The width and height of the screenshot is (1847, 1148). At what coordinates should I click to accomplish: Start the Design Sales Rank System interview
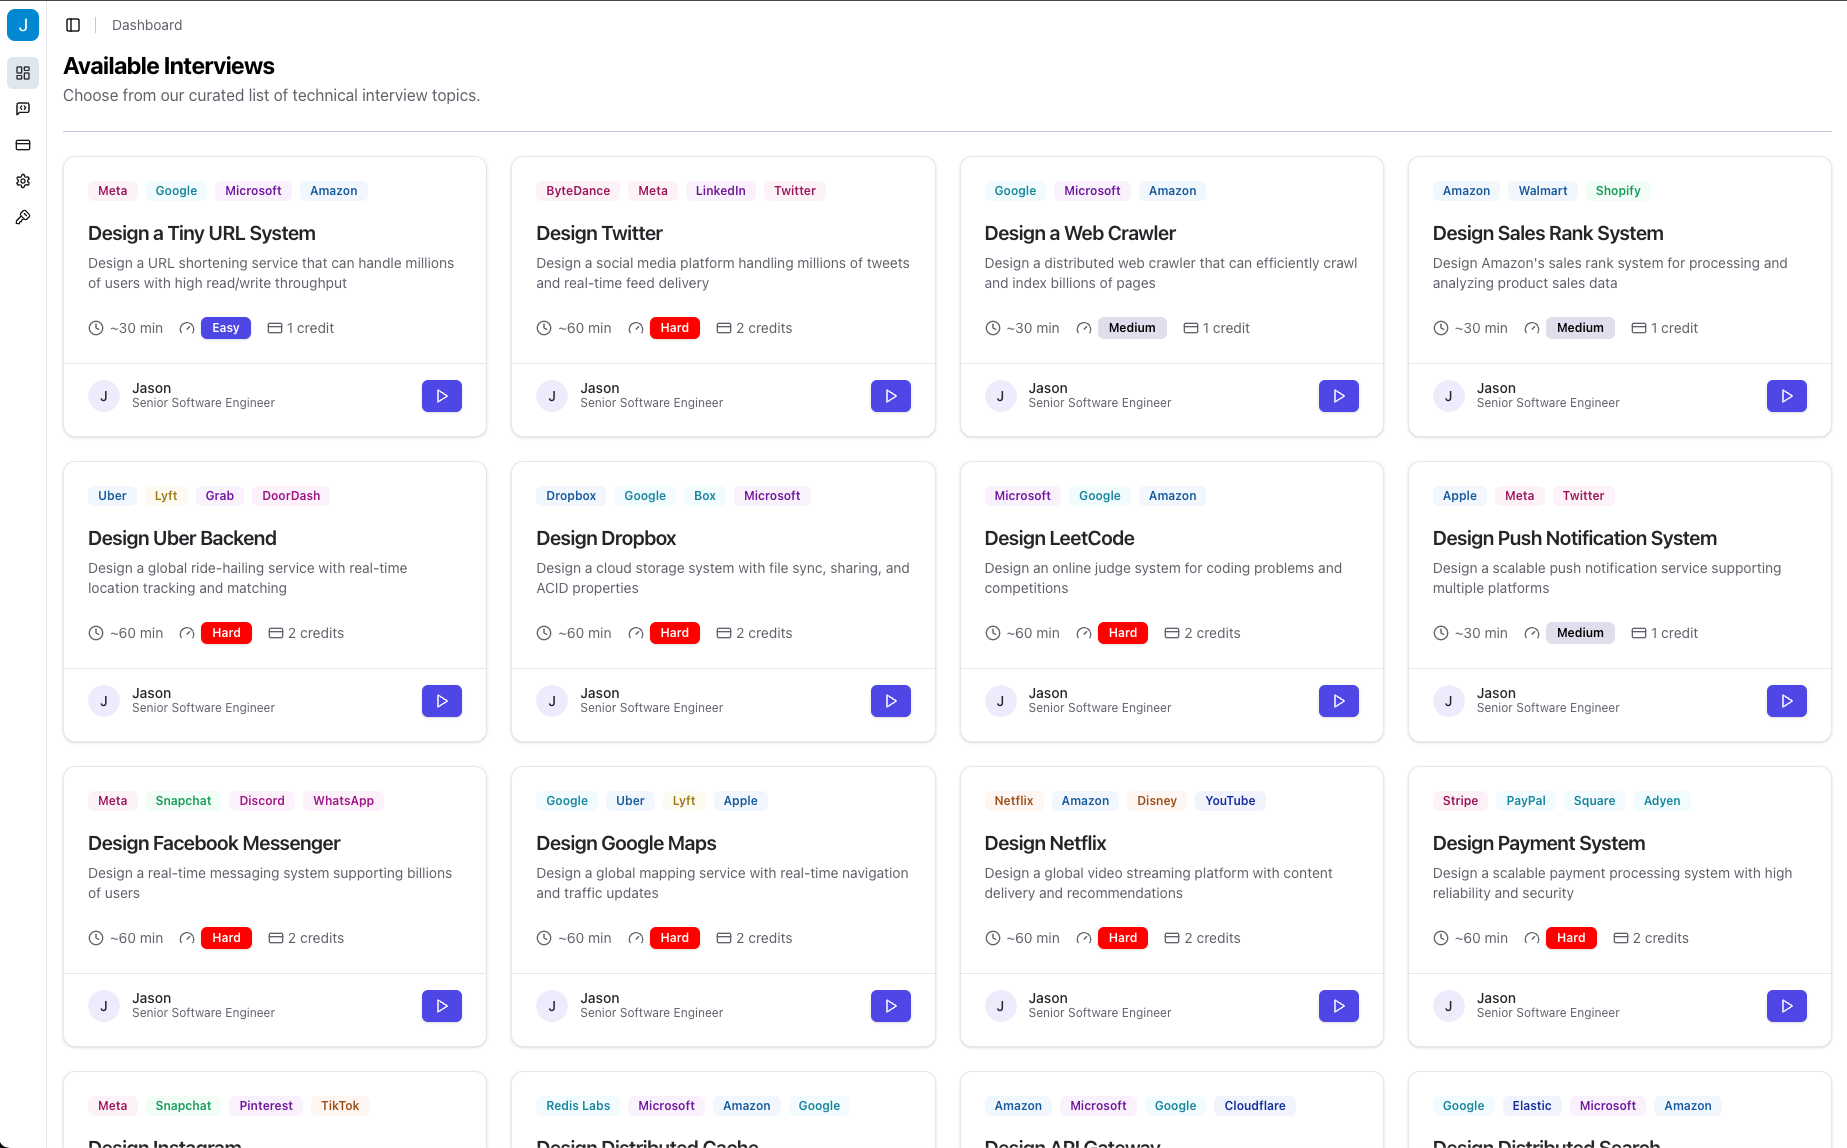point(1787,396)
